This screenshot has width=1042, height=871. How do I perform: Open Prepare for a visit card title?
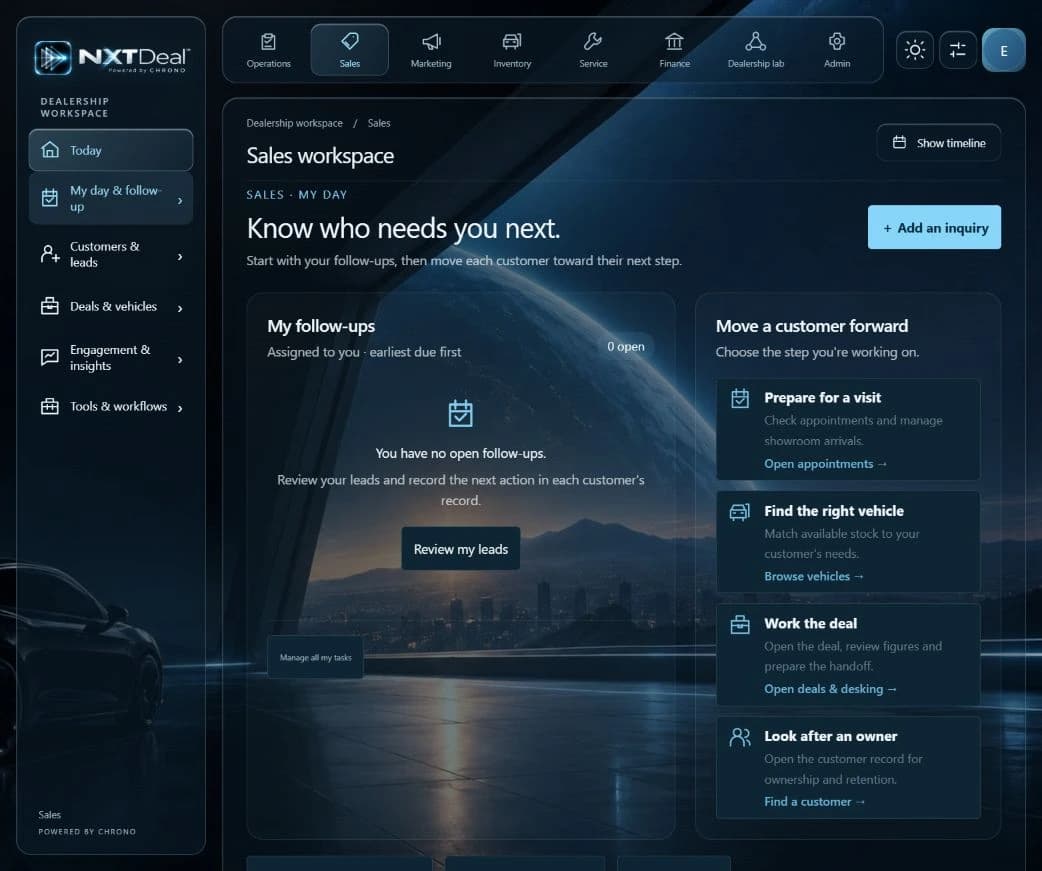(822, 397)
